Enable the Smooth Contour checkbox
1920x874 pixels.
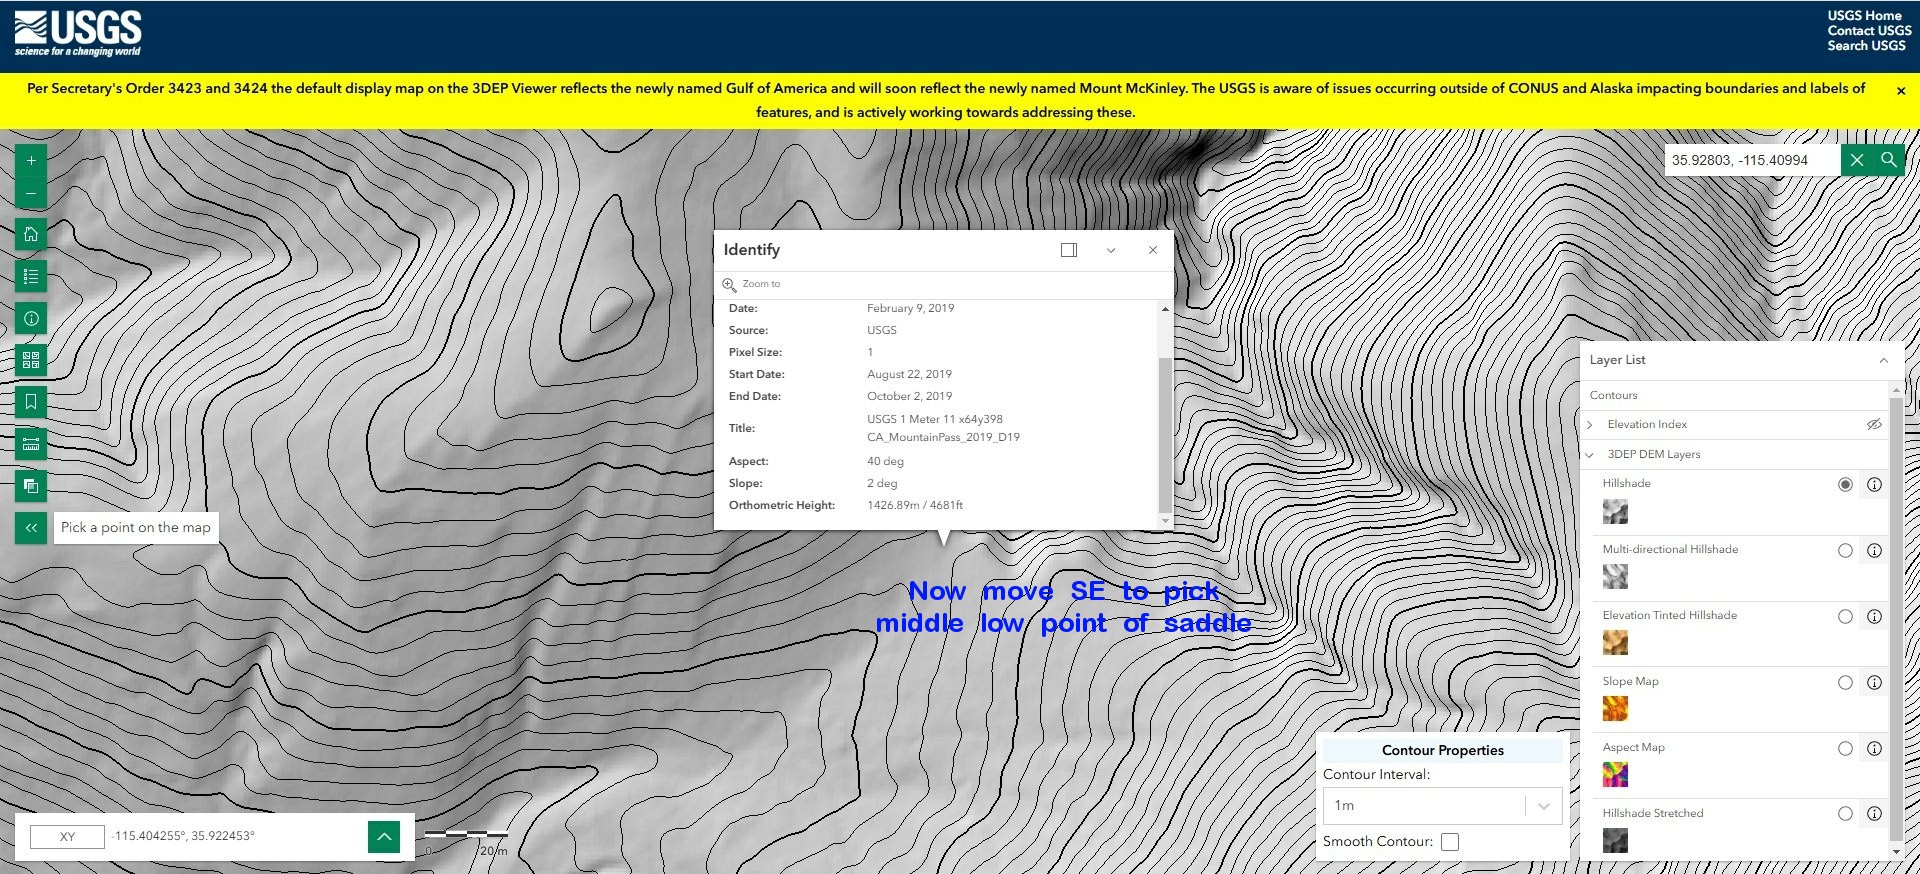click(x=1450, y=842)
